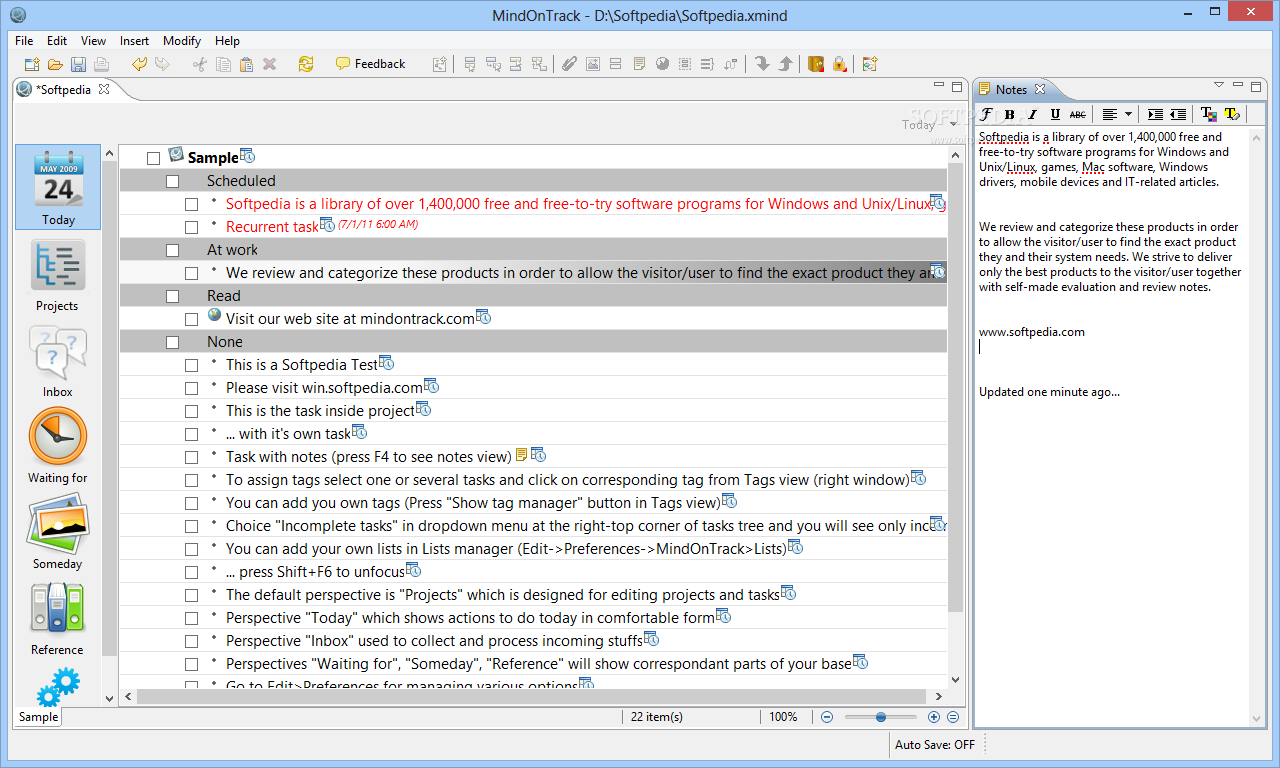Image resolution: width=1280 pixels, height=768 pixels.
Task: Open the Insert menu
Action: [134, 41]
